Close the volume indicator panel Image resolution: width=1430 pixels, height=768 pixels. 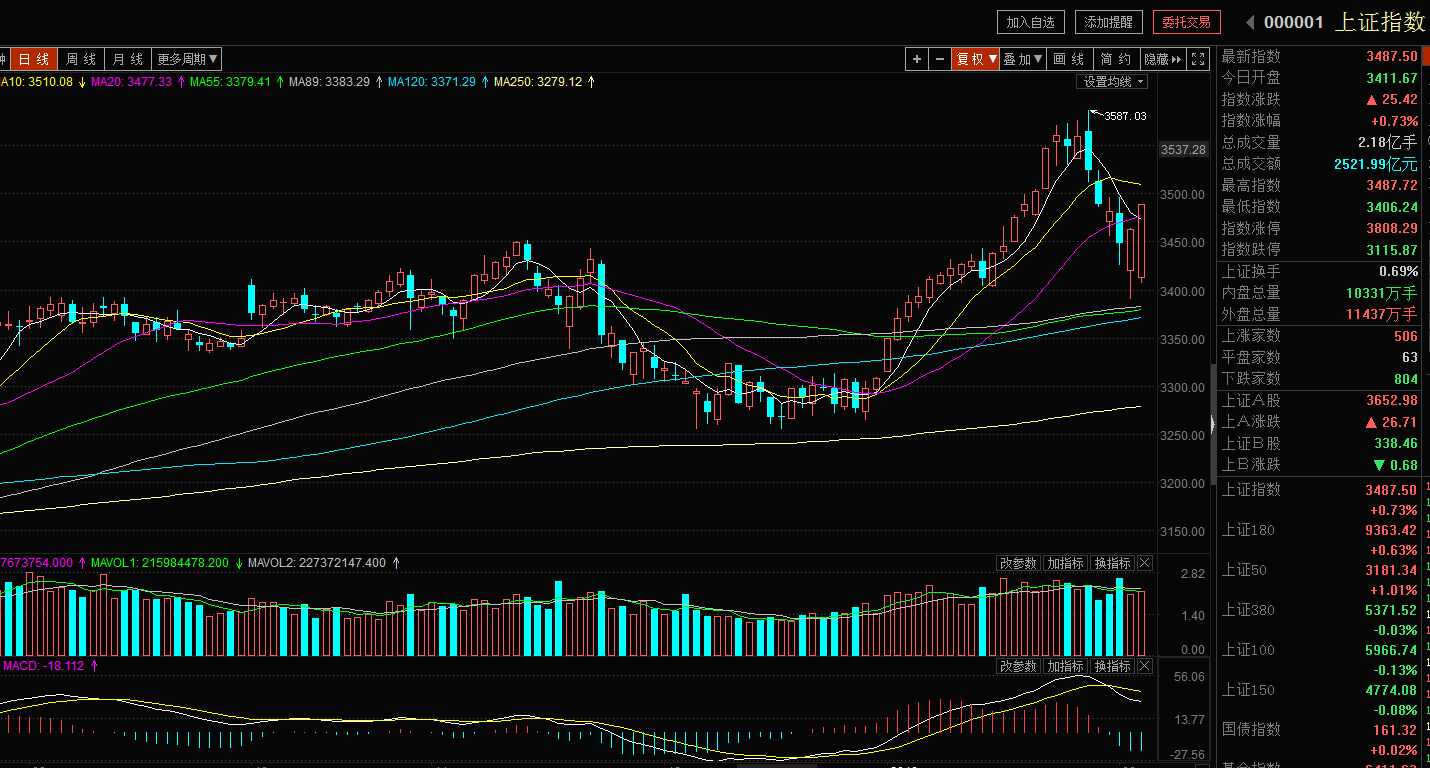tap(1145, 564)
